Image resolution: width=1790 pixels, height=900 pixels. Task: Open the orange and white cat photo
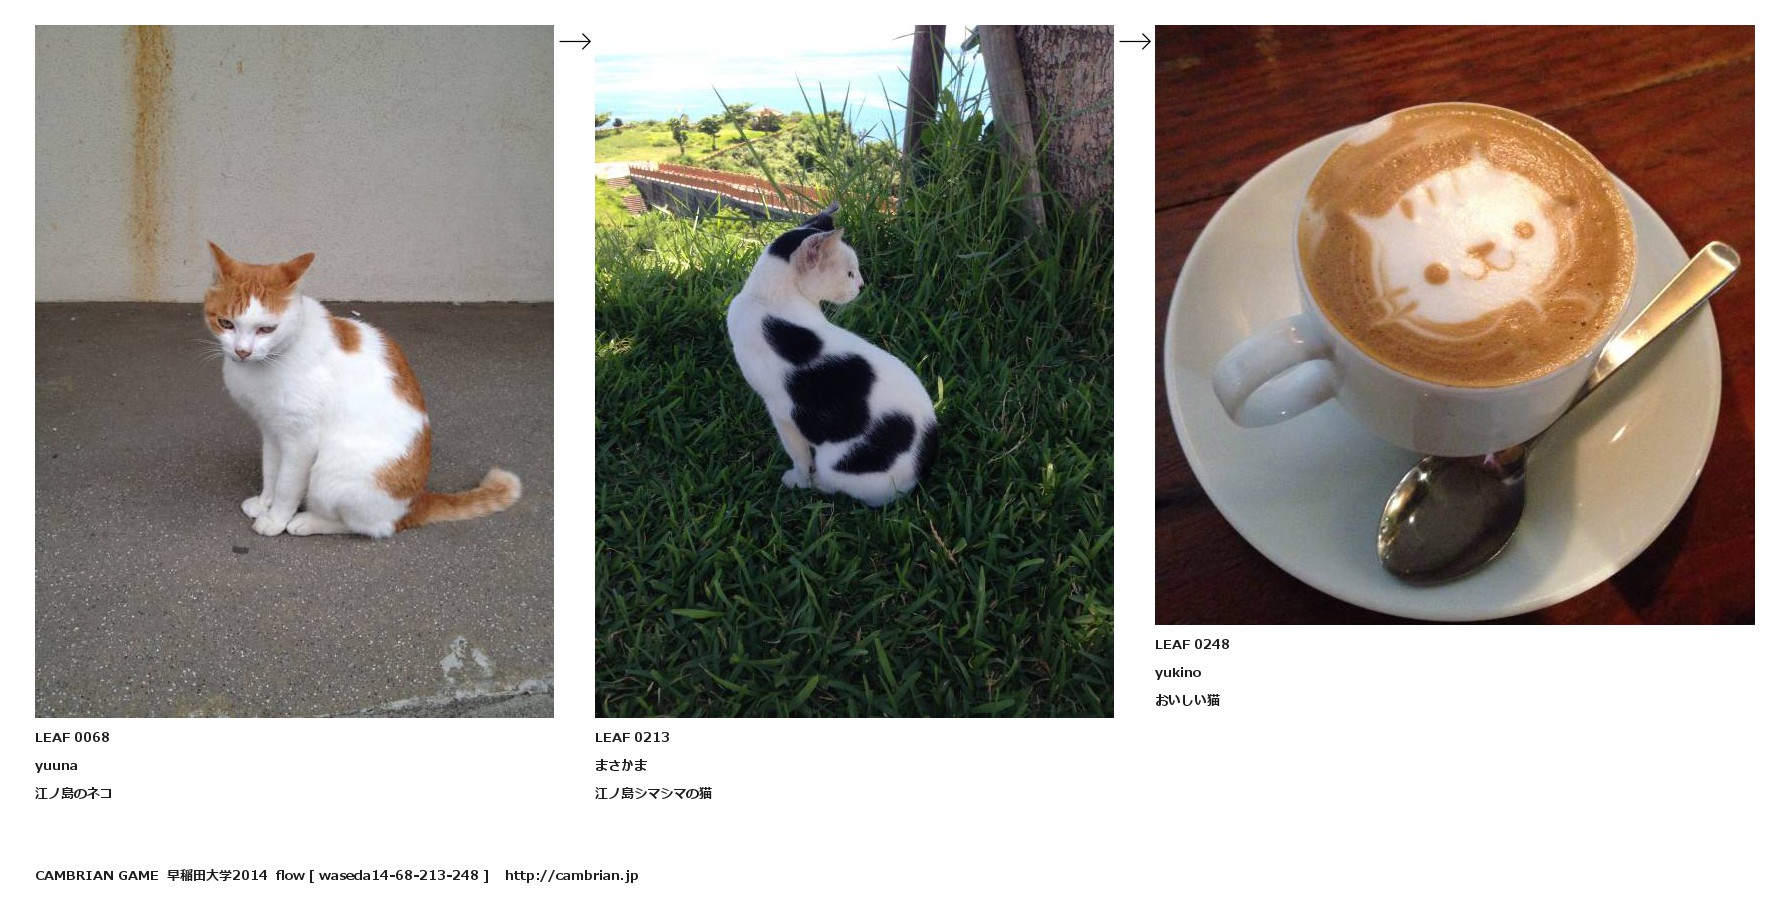tap(294, 371)
